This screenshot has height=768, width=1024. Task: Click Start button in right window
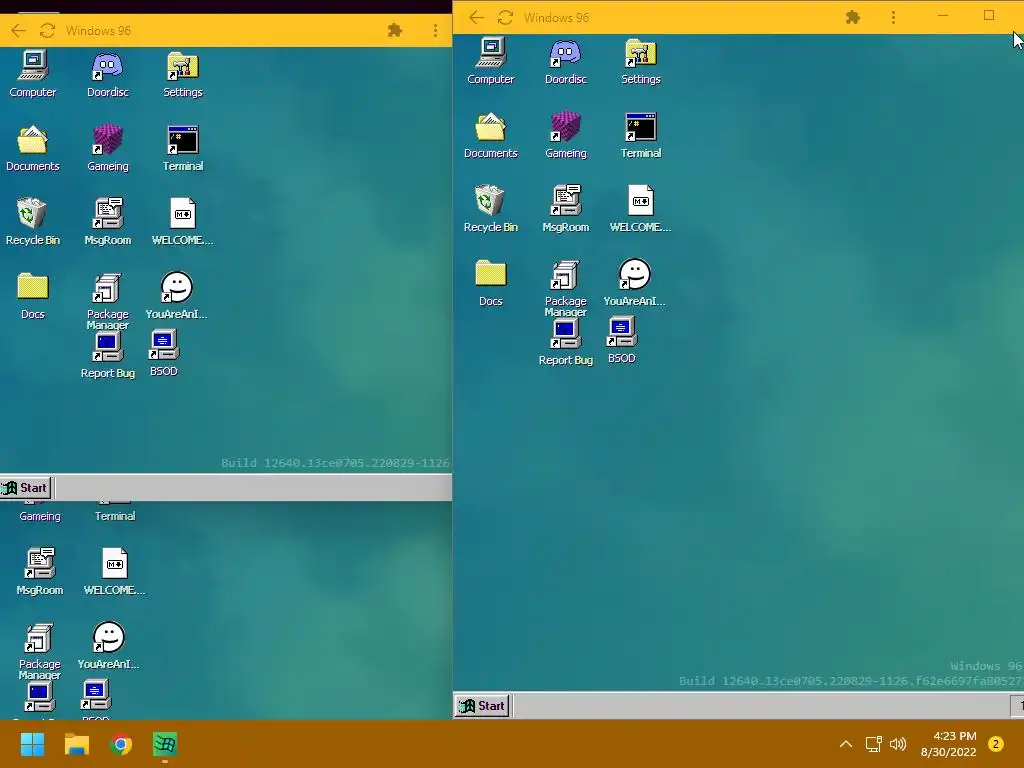click(483, 706)
